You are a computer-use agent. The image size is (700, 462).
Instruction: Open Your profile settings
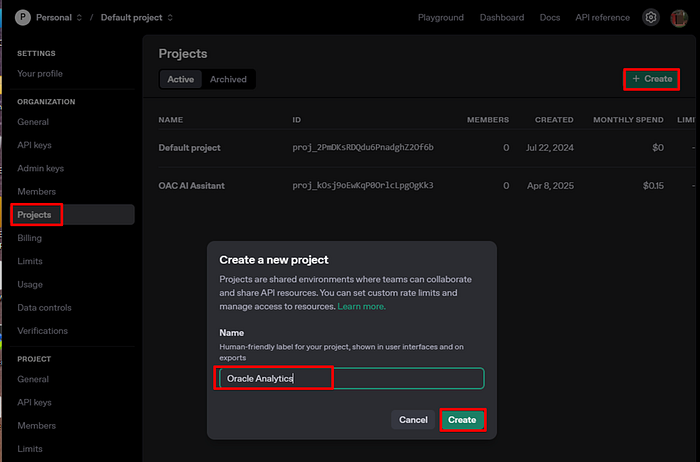40,74
